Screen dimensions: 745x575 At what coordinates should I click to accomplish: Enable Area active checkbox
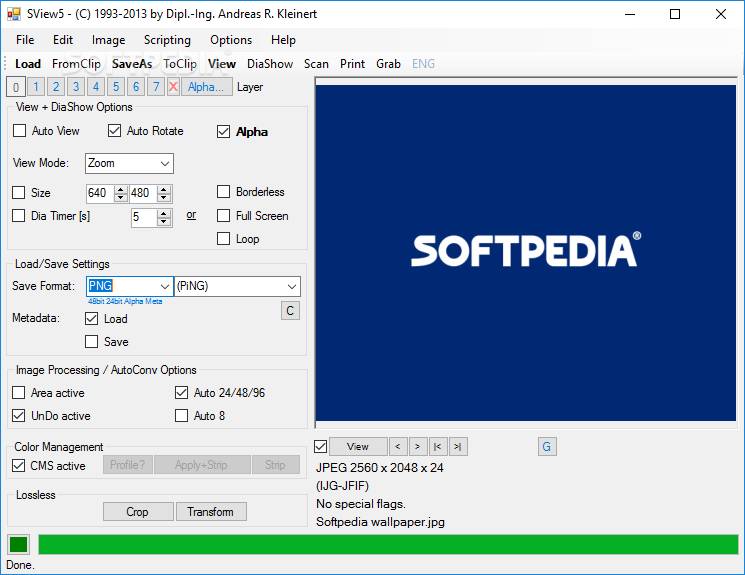(x=19, y=393)
